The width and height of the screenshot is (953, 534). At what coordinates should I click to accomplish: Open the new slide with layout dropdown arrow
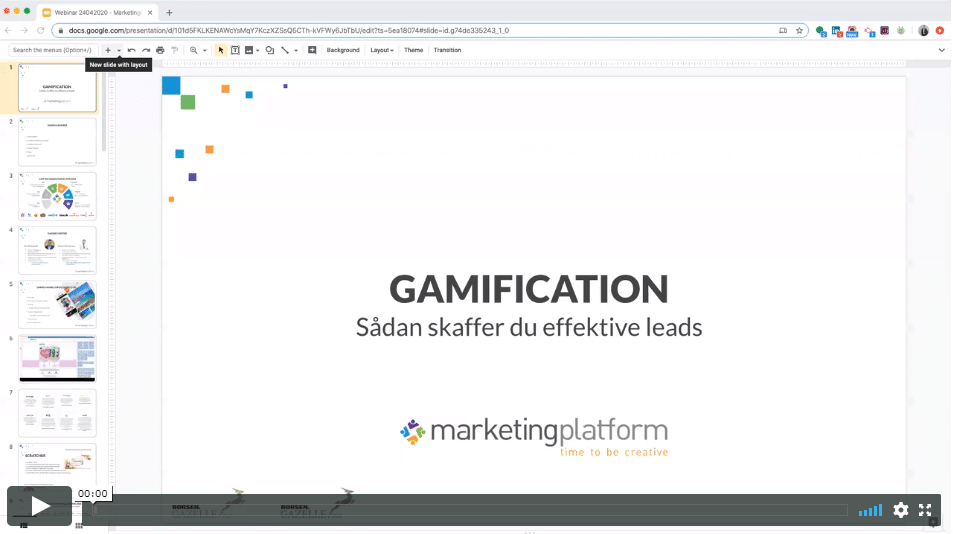pyautogui.click(x=119, y=50)
